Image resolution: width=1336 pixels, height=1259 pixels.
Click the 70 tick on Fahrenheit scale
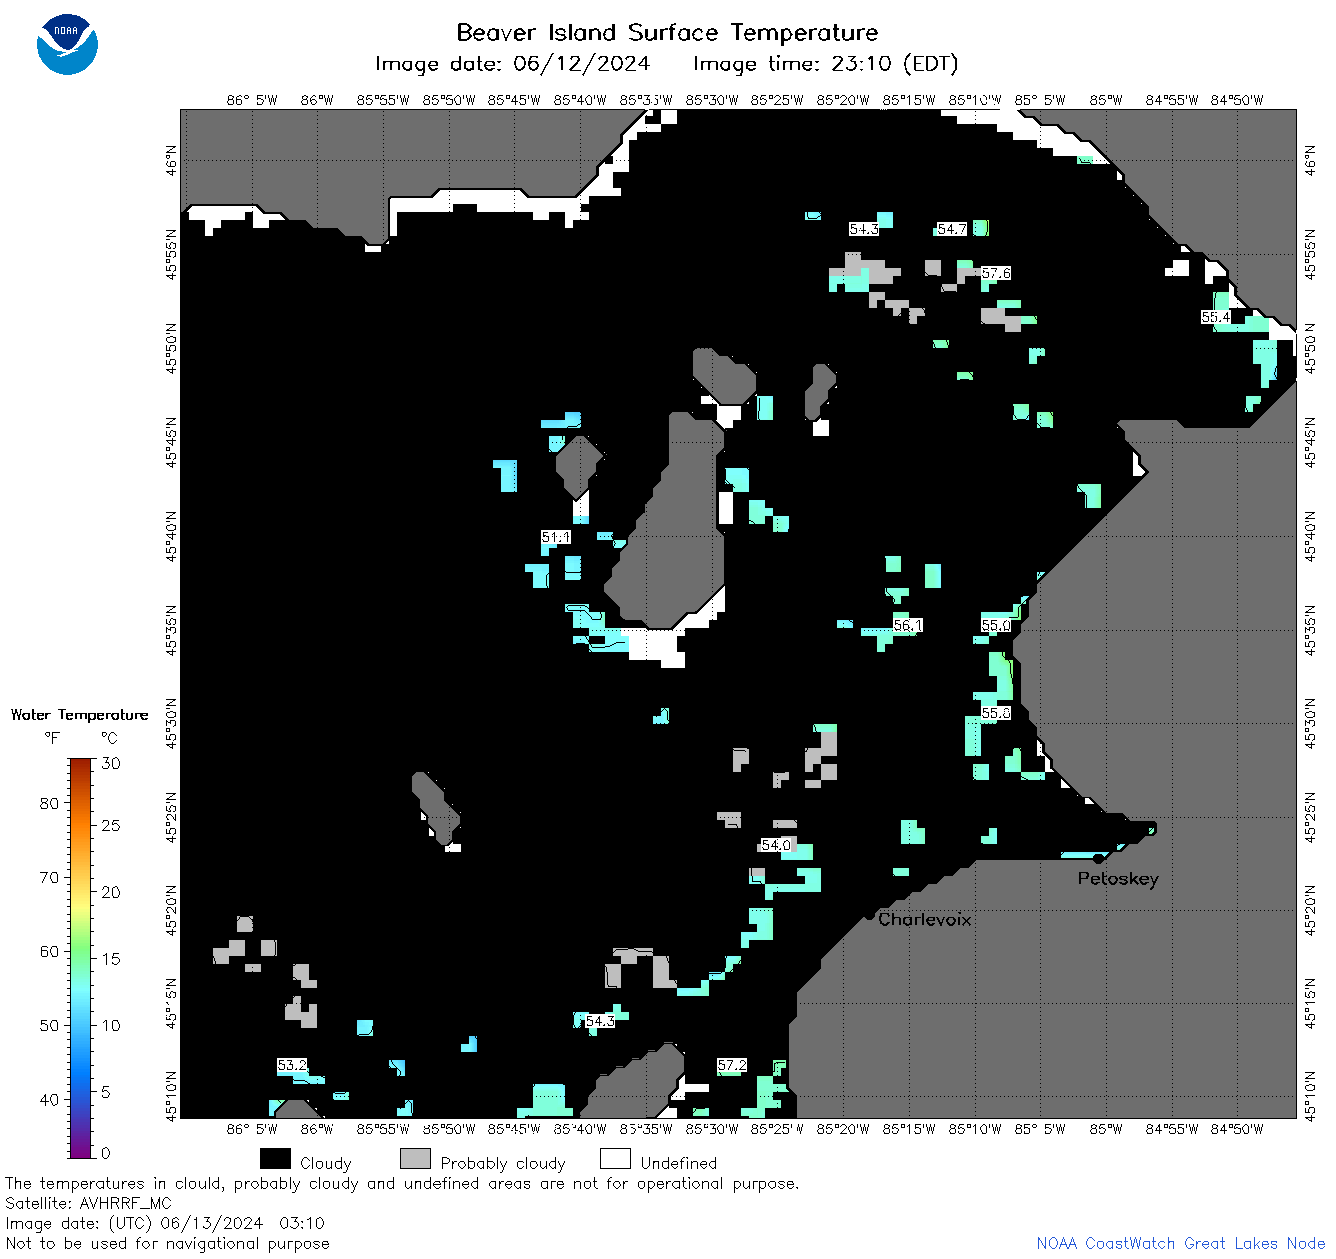[x=49, y=877]
